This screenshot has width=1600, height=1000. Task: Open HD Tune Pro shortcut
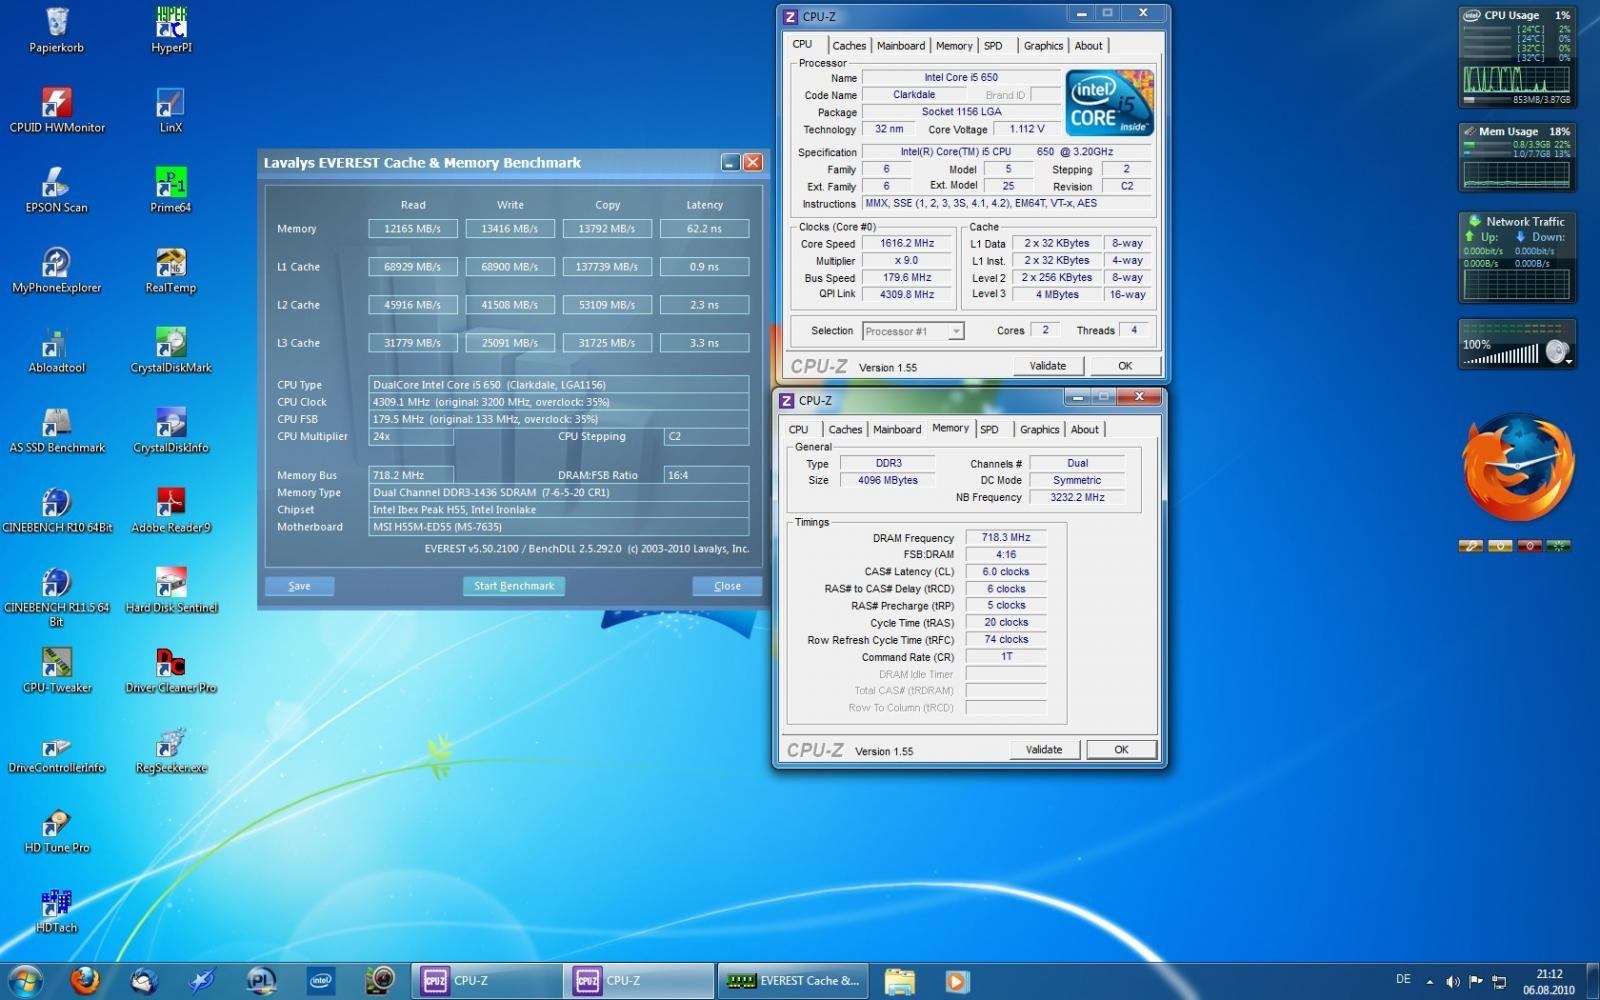point(57,830)
